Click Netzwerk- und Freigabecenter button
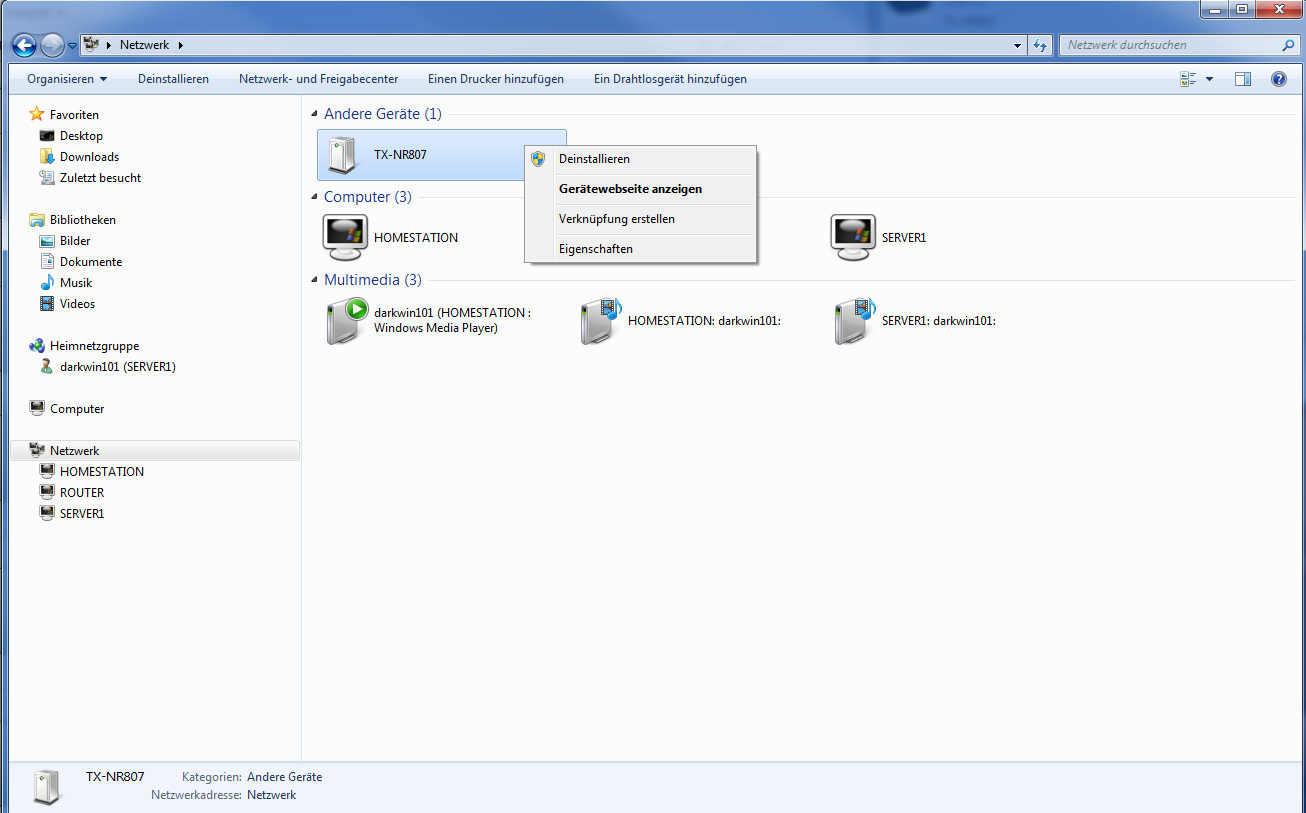The width and height of the screenshot is (1306, 813). (318, 79)
